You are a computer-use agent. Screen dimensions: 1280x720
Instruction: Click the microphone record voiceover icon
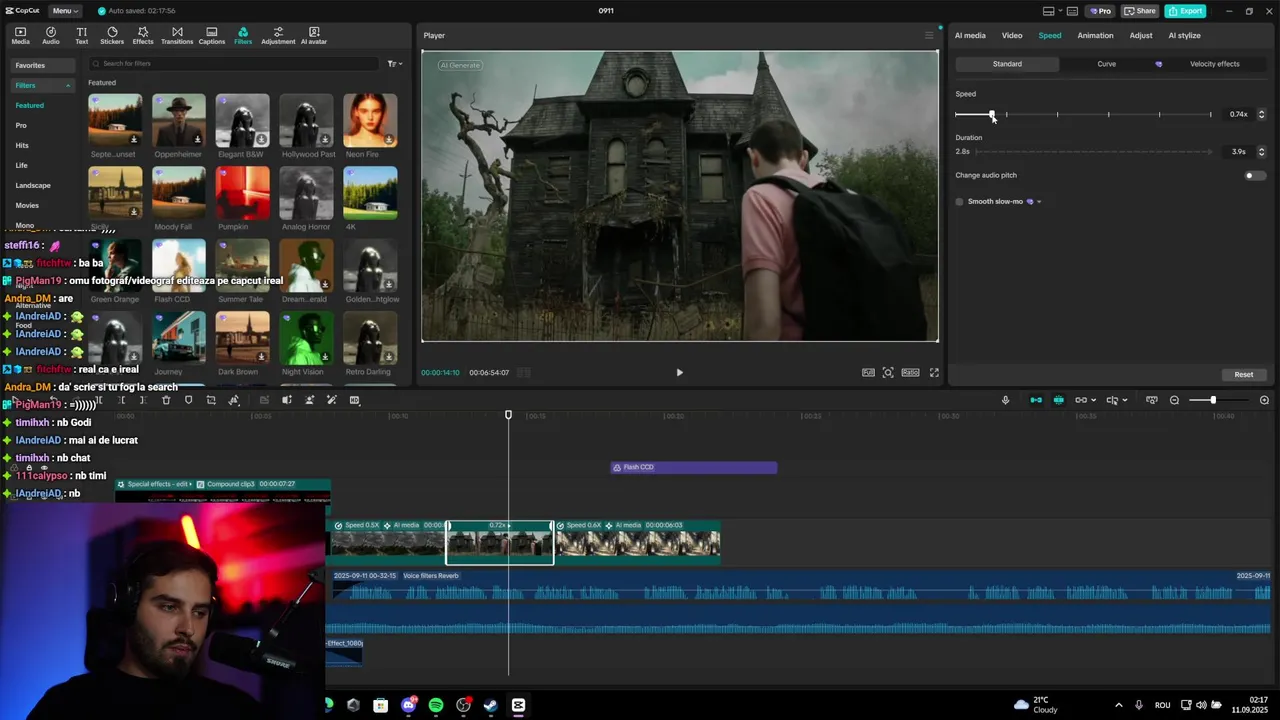click(x=1005, y=400)
